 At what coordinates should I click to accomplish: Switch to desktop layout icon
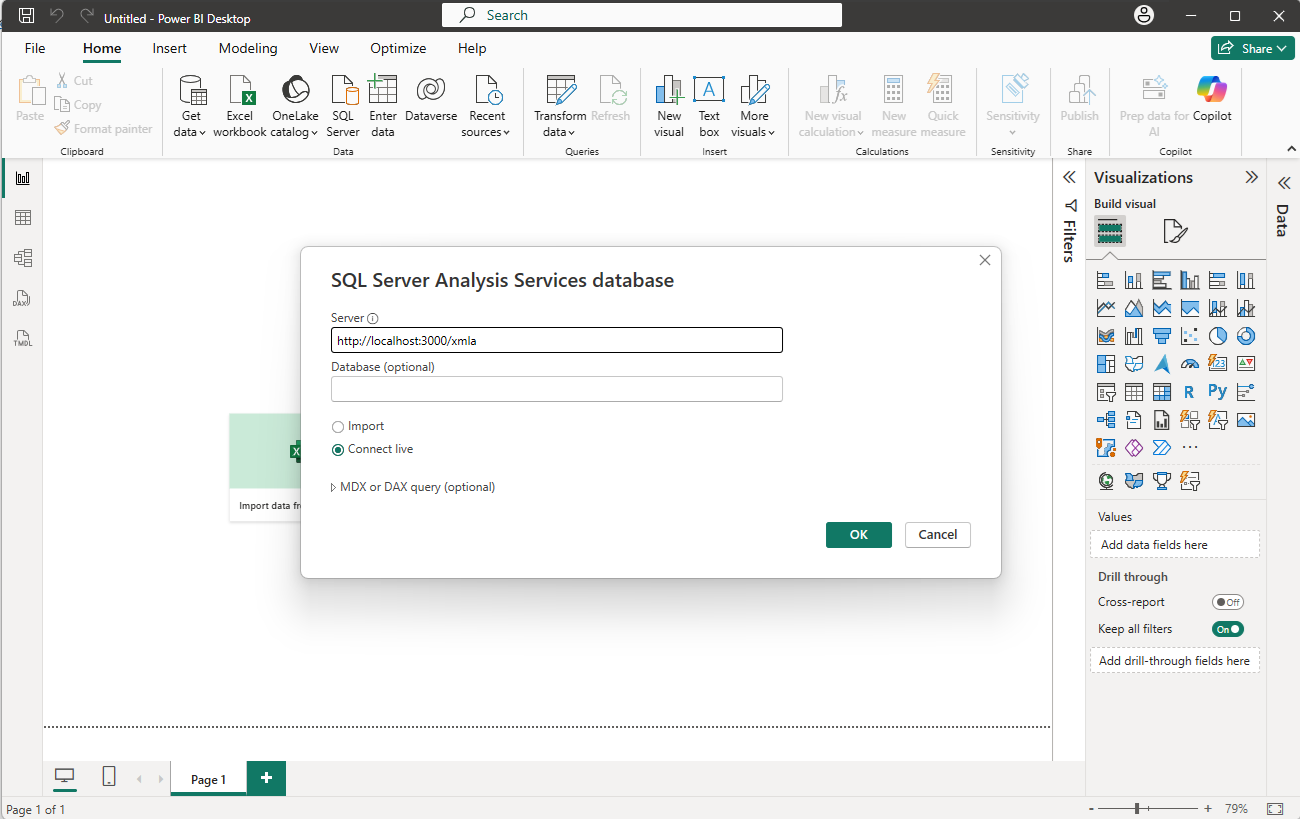[x=65, y=778]
